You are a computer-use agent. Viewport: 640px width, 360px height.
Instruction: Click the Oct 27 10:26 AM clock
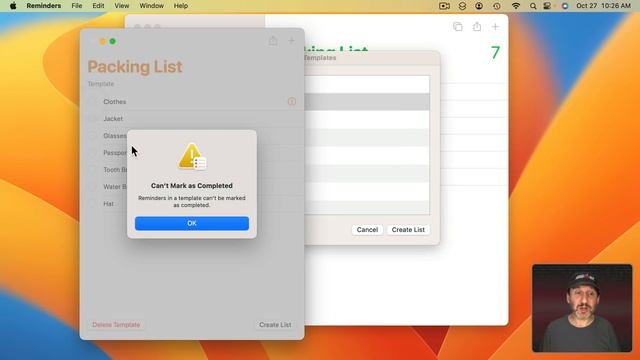(603, 6)
